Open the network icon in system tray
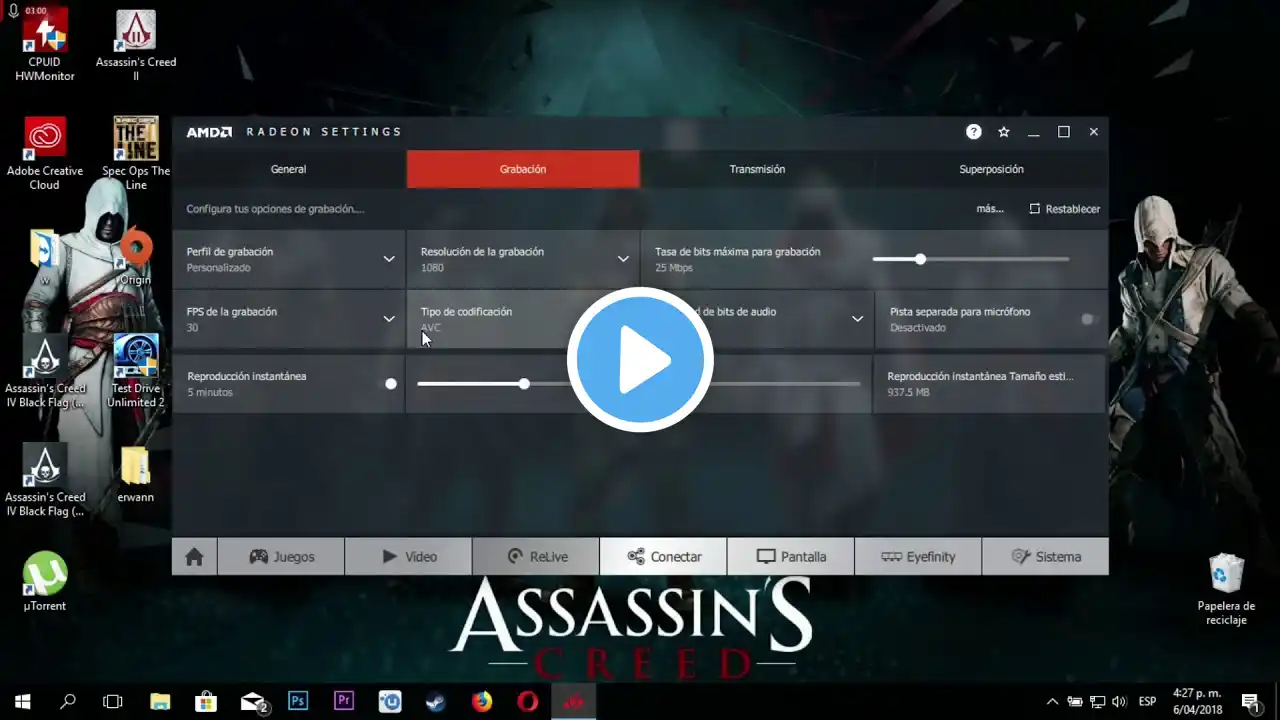The image size is (1280, 720). (1097, 701)
